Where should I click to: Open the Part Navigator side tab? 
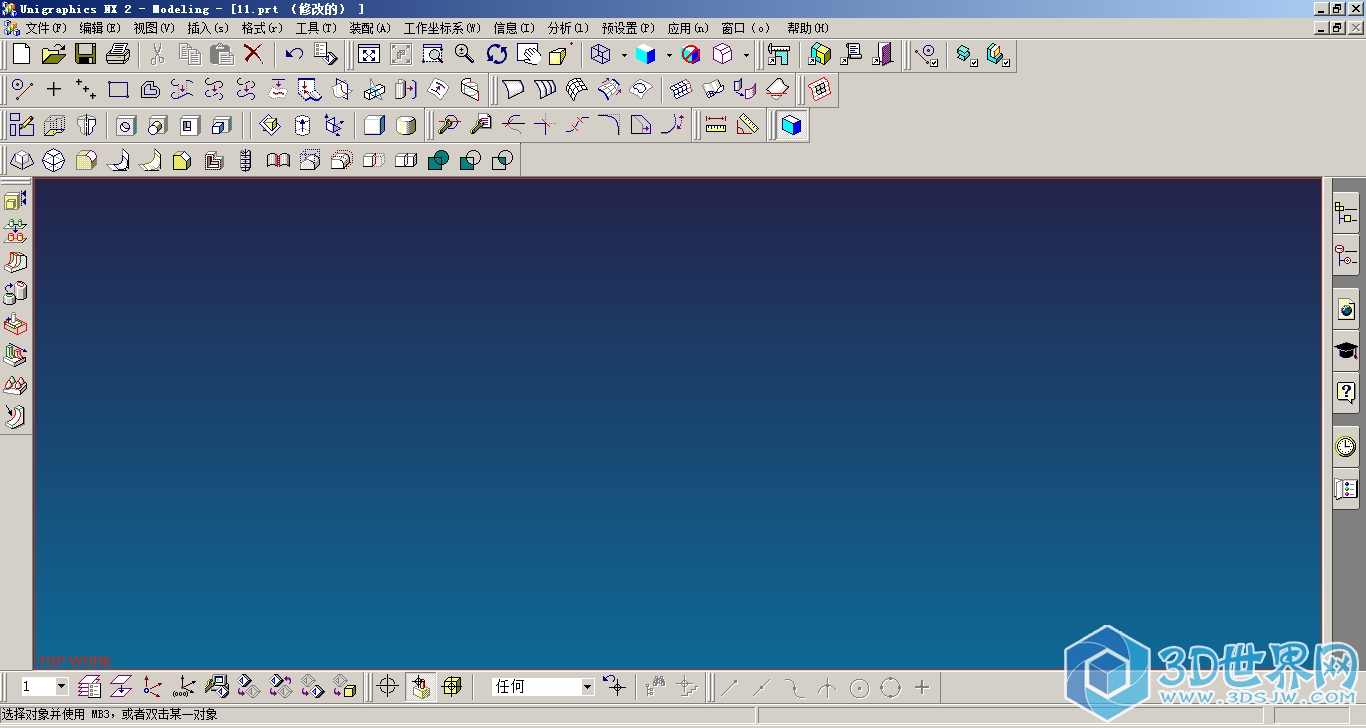pyautogui.click(x=1346, y=256)
